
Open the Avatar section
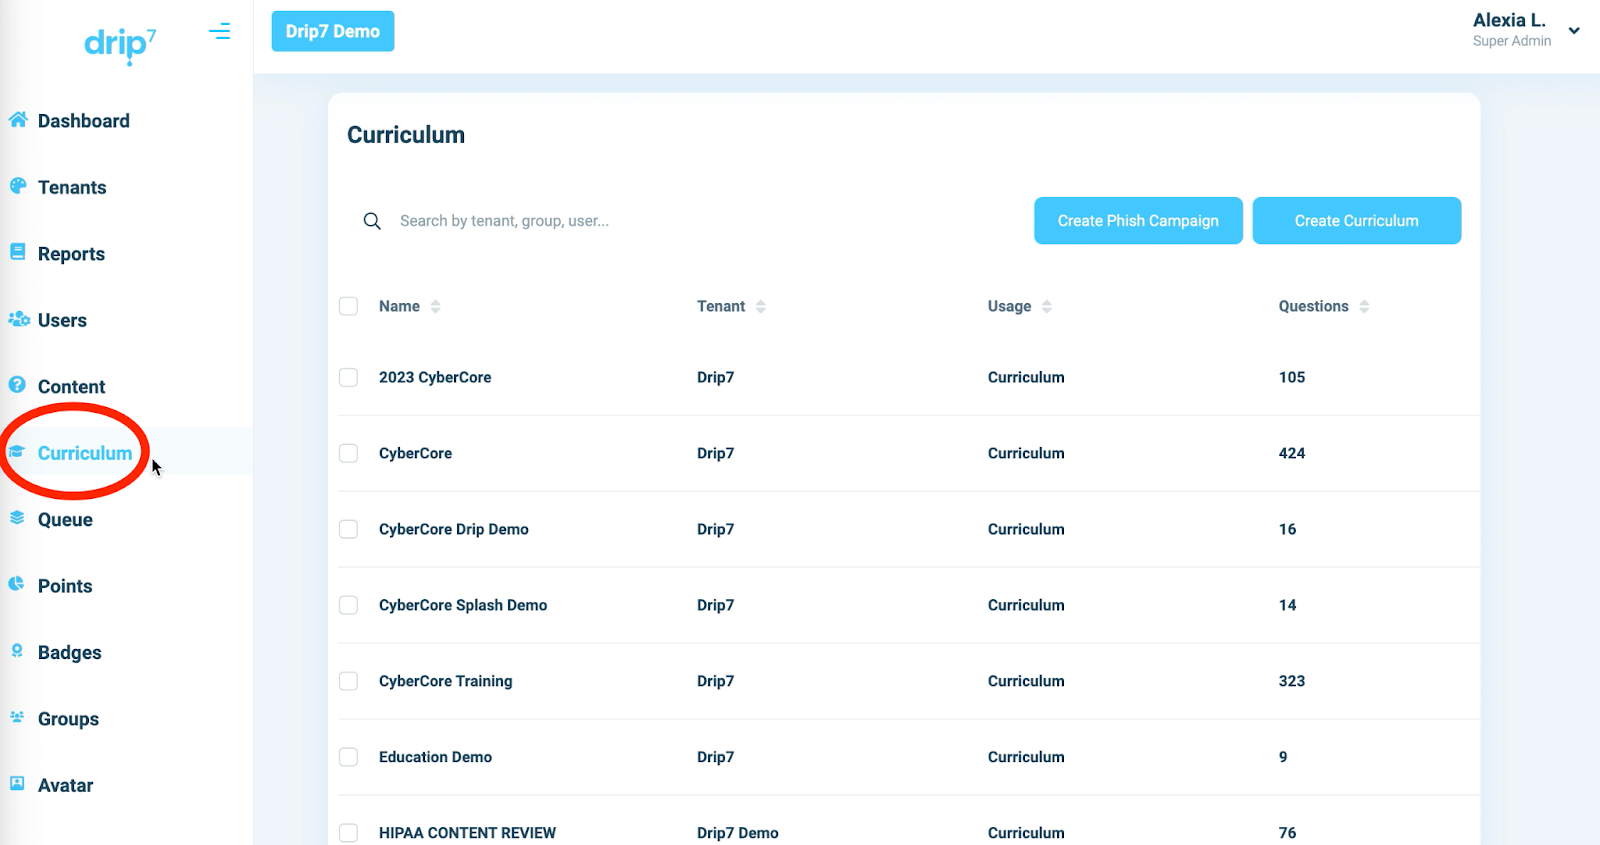pyautogui.click(x=66, y=786)
